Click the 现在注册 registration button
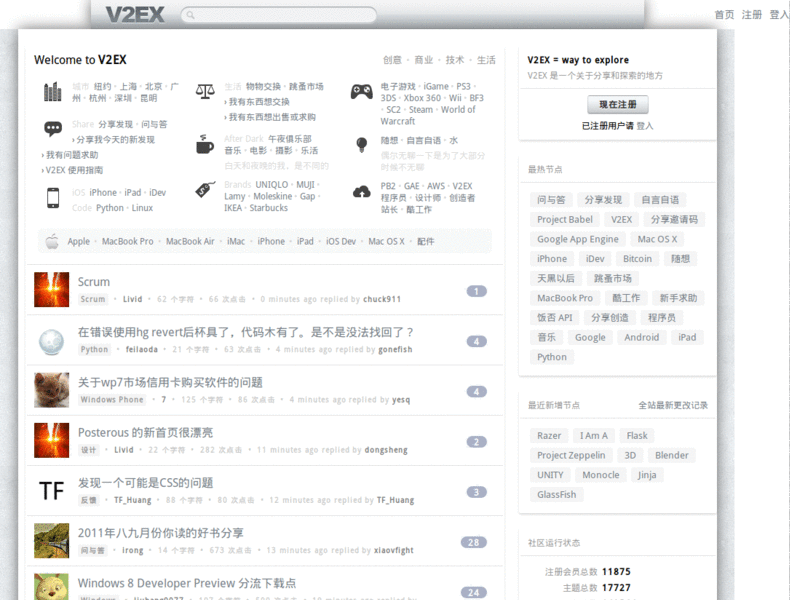The width and height of the screenshot is (800, 600). pyautogui.click(x=617, y=104)
